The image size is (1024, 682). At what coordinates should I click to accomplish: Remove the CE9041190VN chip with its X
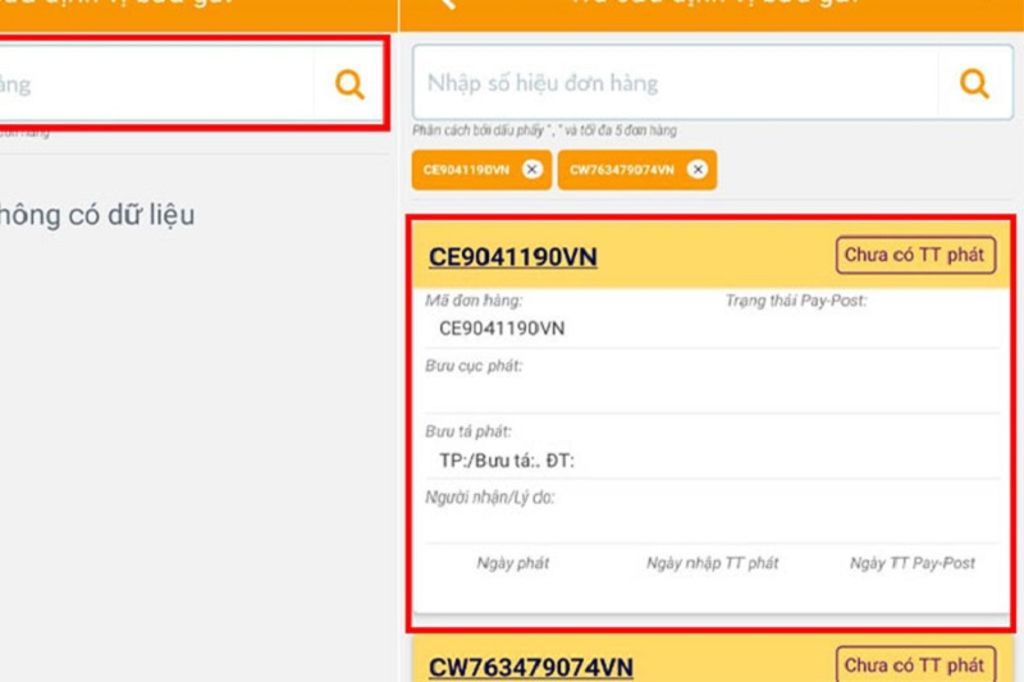(x=532, y=170)
